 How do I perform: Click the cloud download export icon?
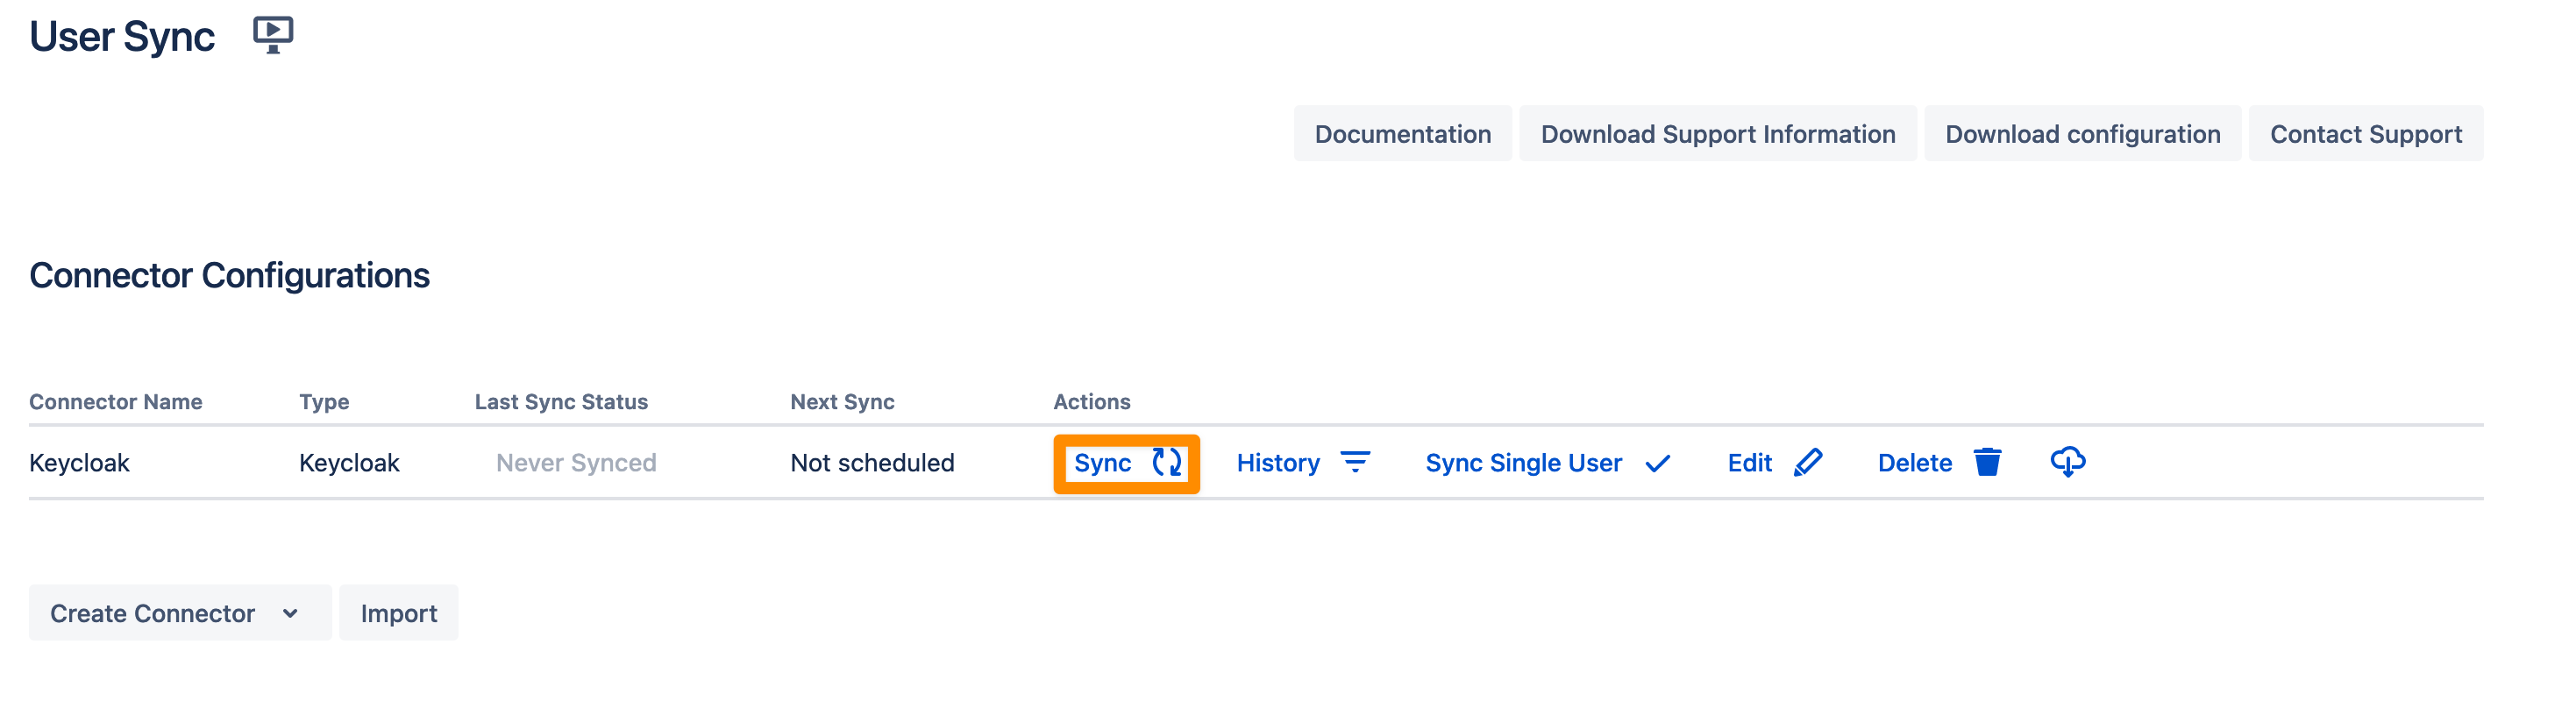pos(2067,462)
